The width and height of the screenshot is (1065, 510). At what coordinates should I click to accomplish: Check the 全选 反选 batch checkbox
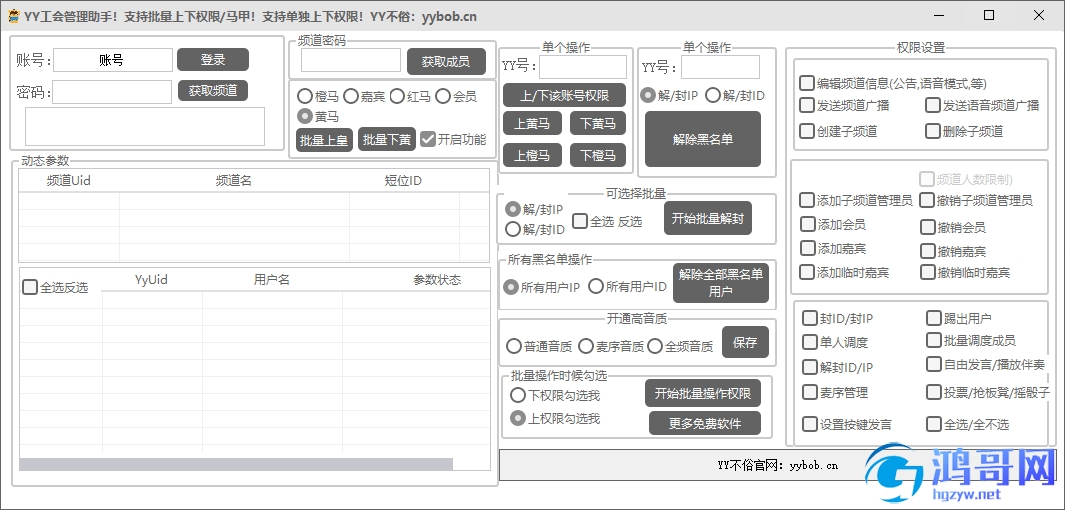580,221
